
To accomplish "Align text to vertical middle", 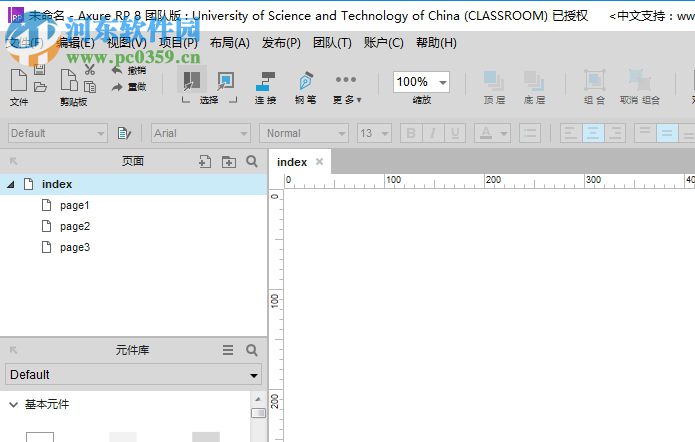I will 667,133.
